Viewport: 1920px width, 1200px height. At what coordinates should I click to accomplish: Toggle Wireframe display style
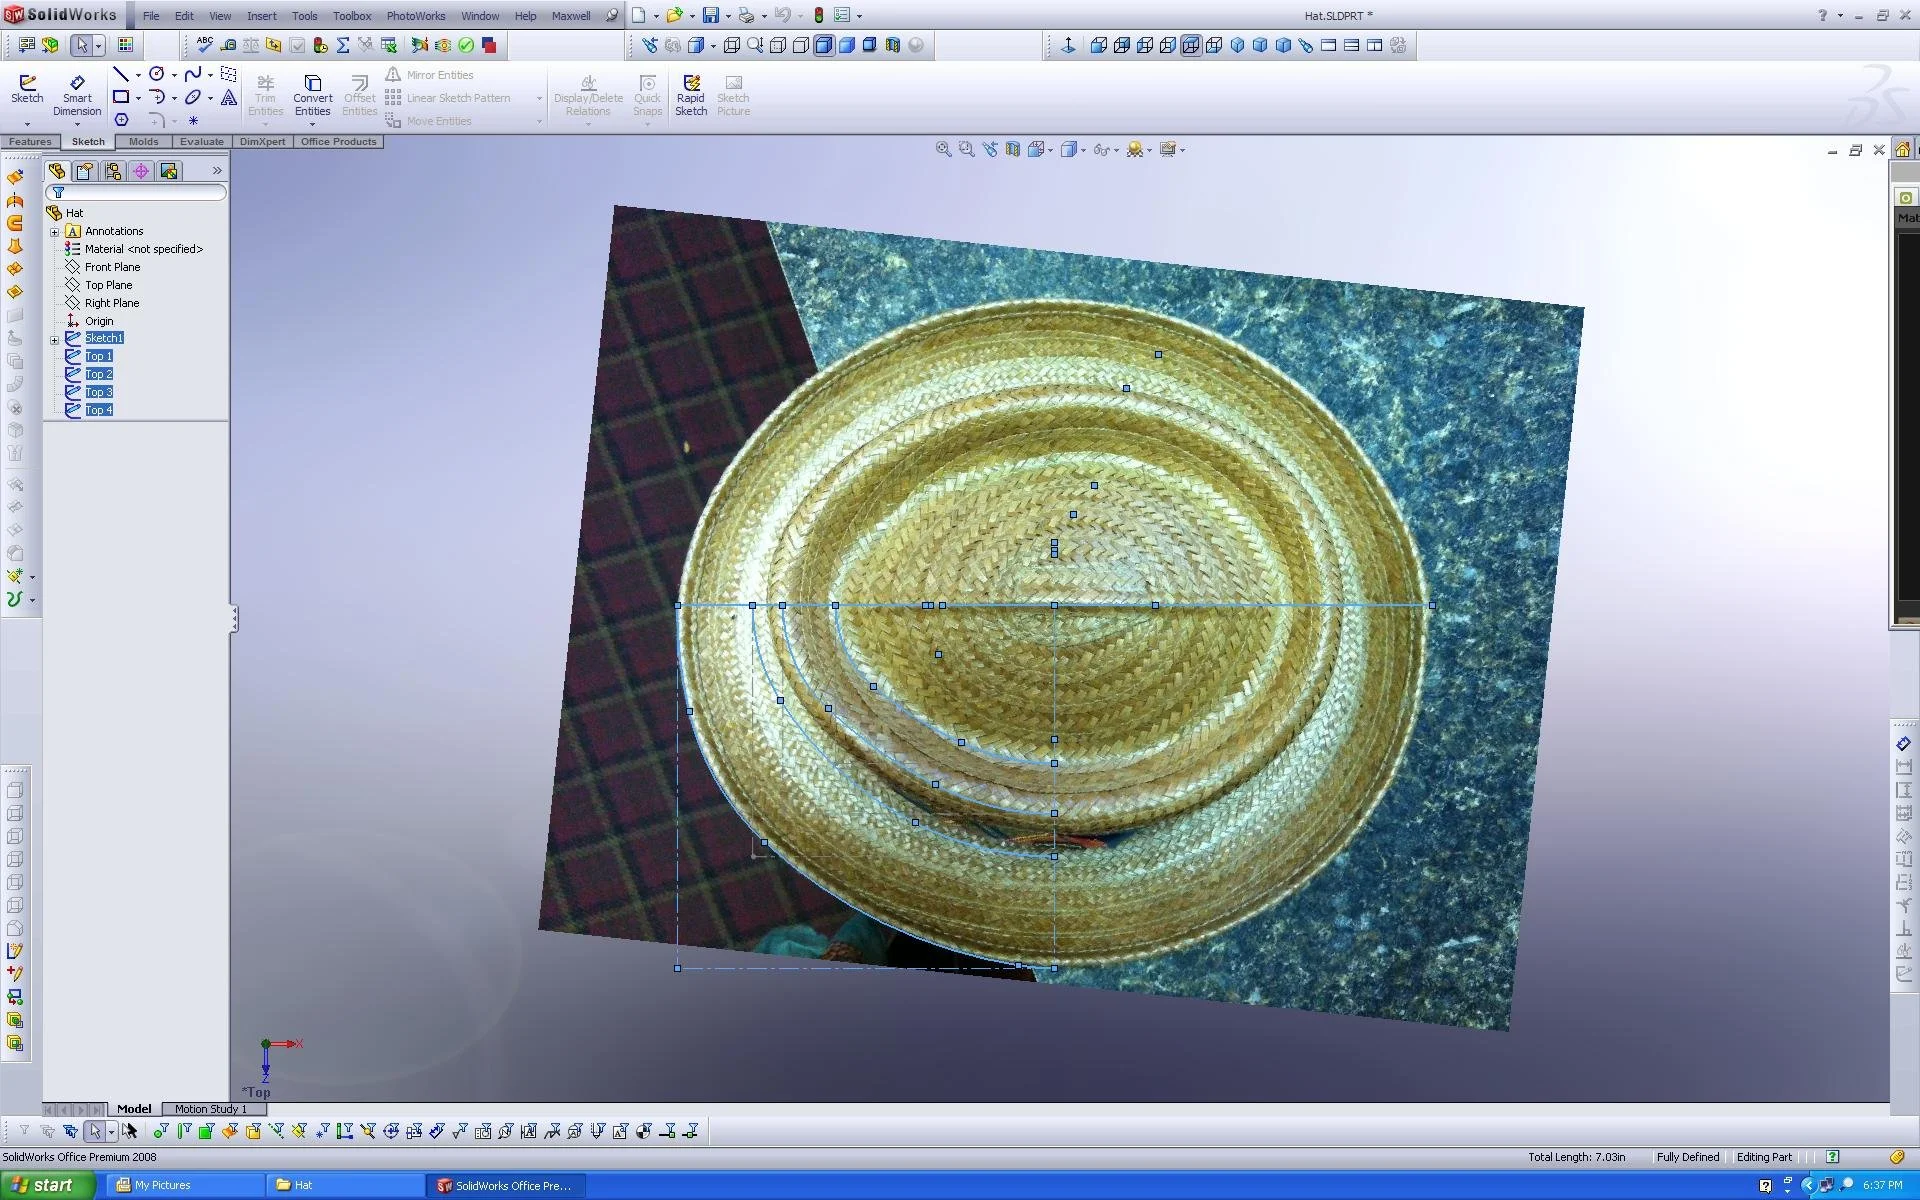[x=732, y=45]
